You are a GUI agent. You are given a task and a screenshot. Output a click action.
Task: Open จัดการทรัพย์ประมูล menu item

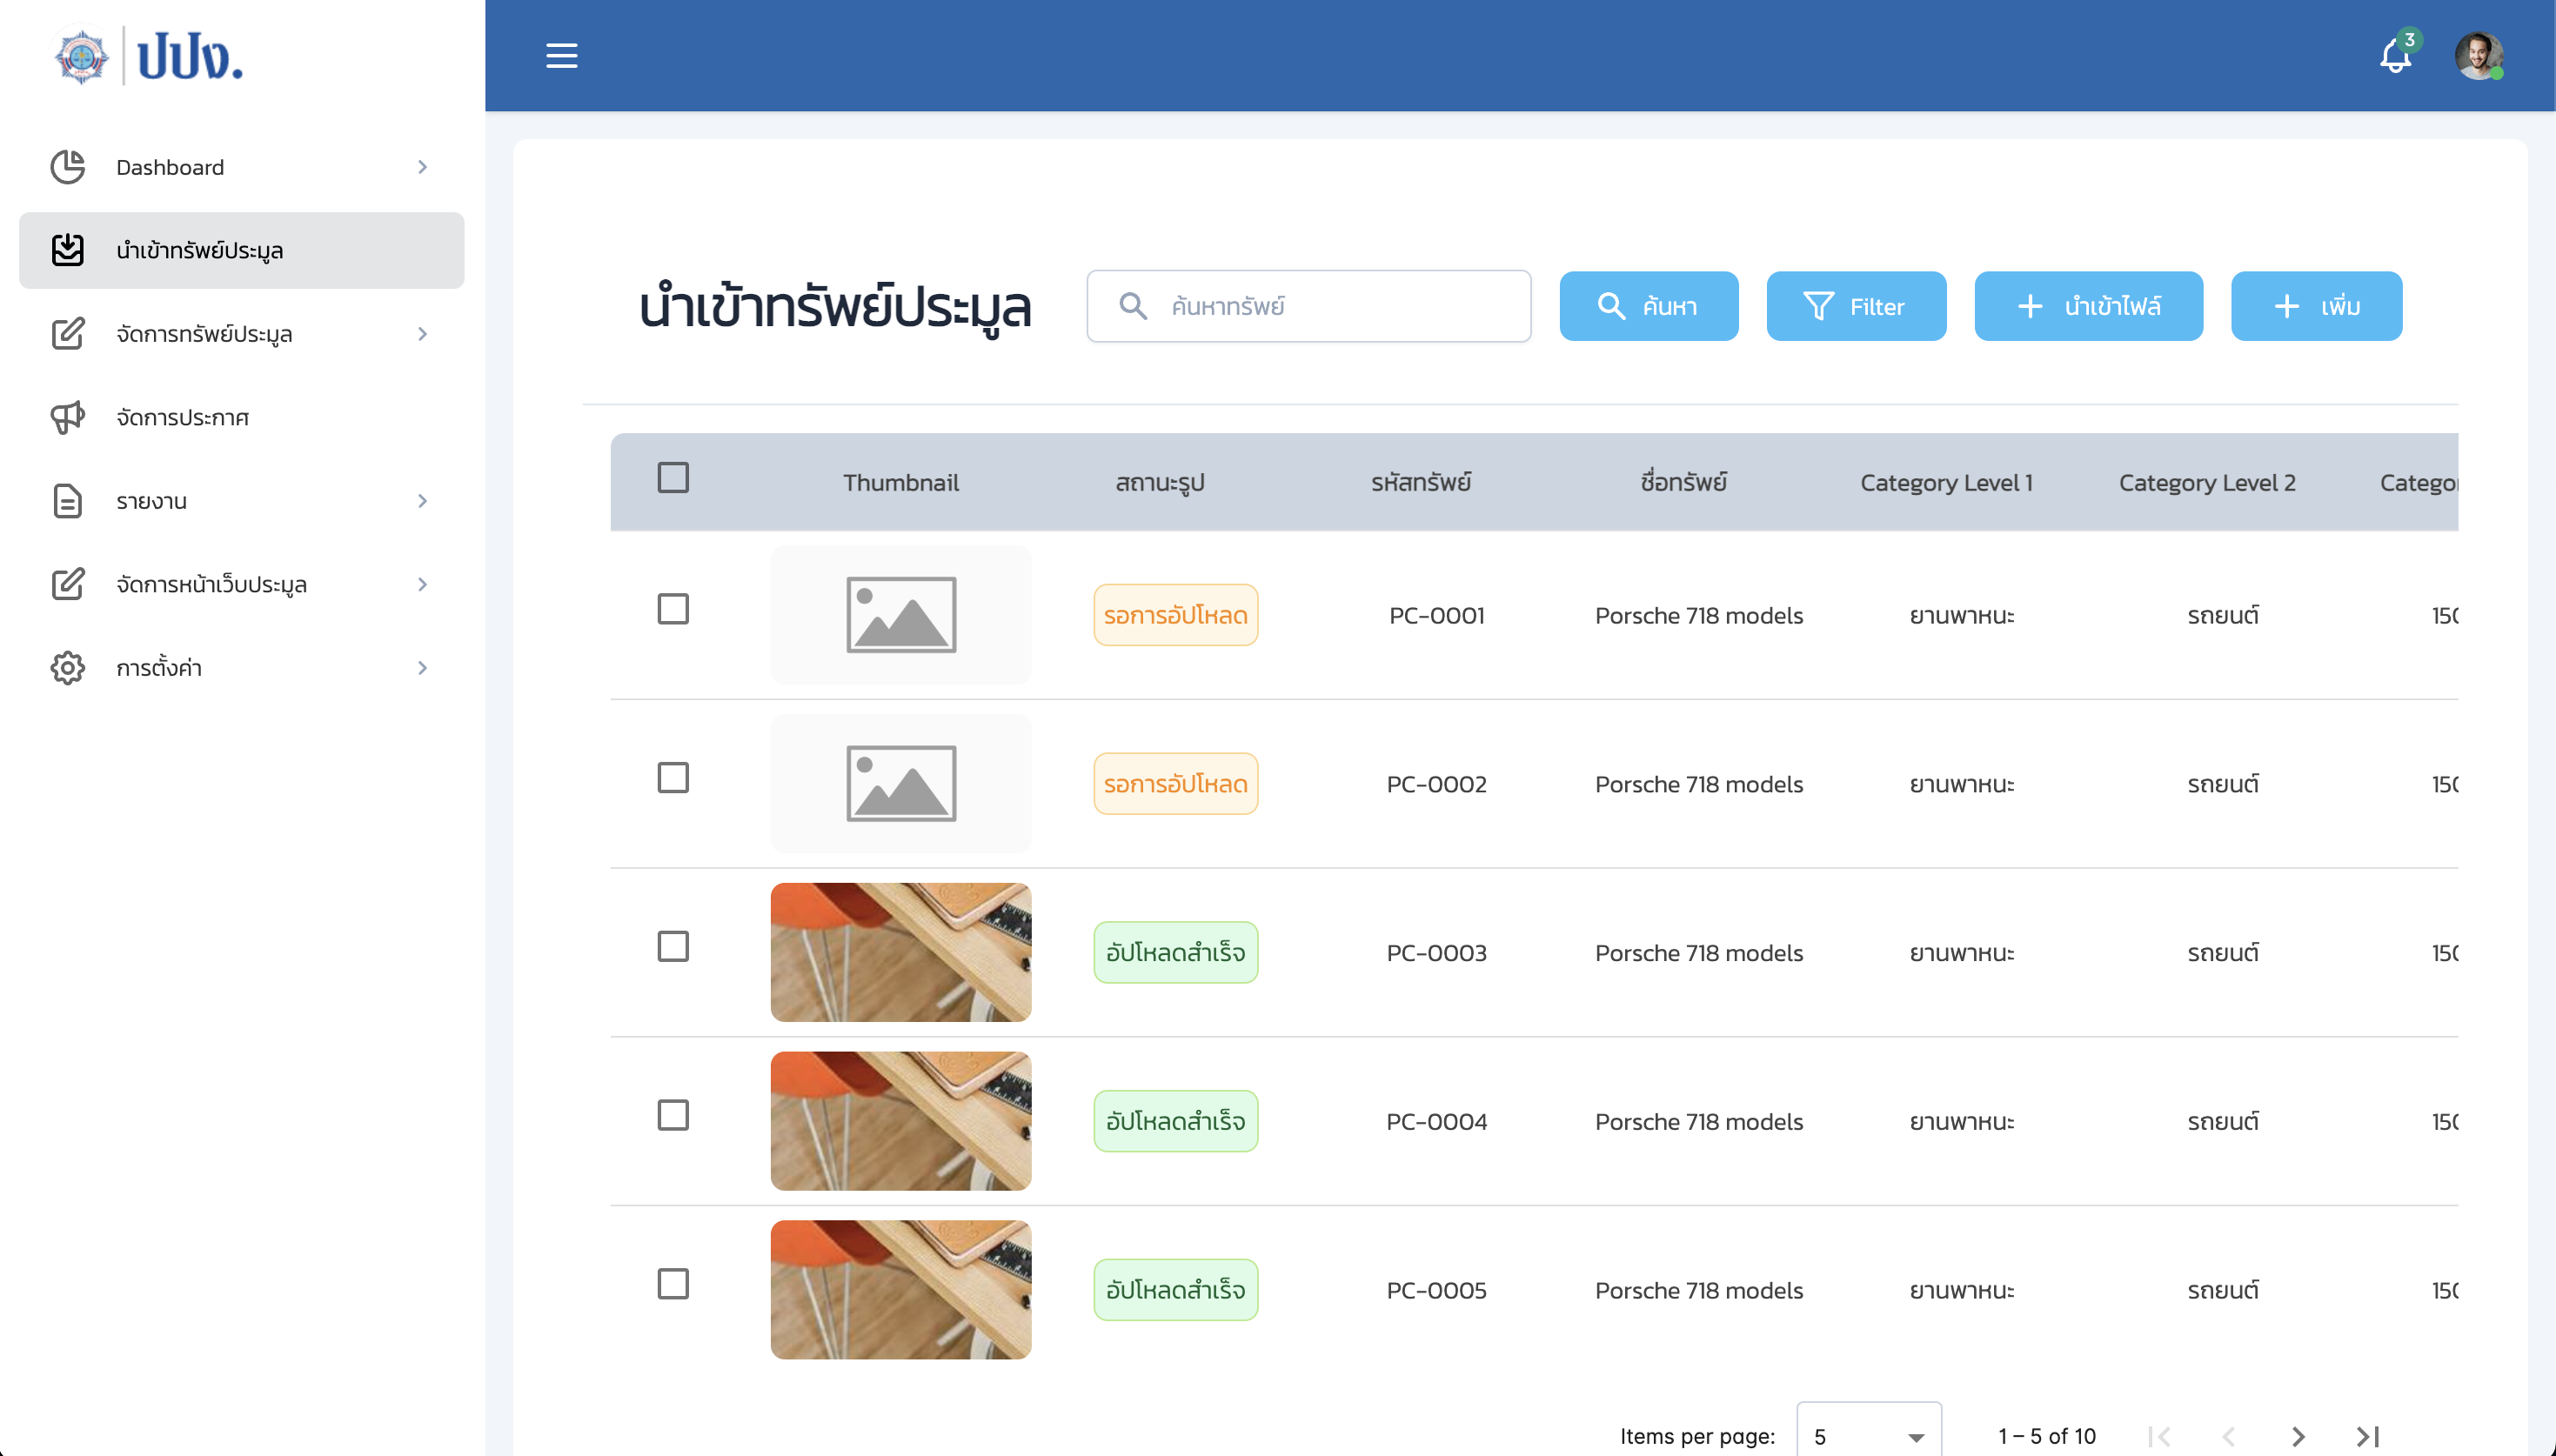click(x=241, y=334)
